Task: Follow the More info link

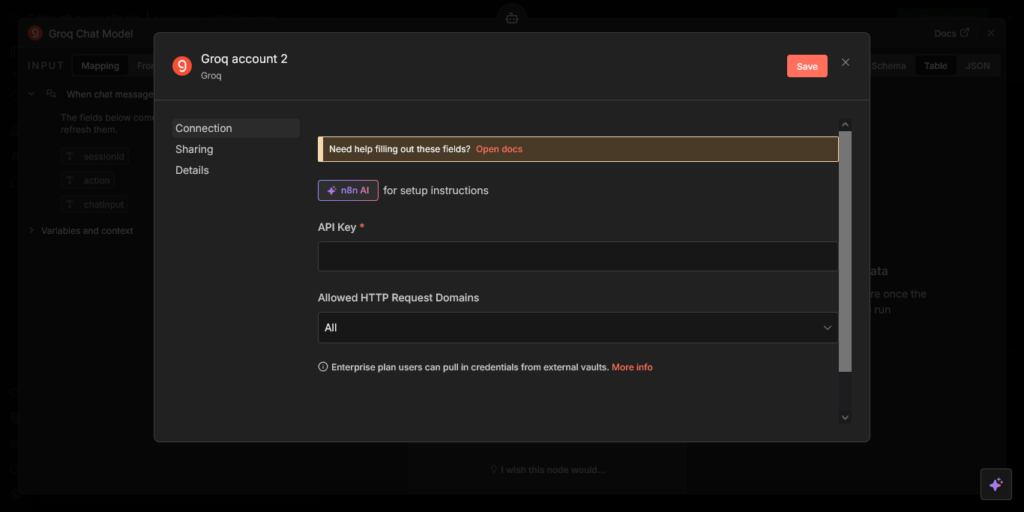Action: tap(632, 367)
